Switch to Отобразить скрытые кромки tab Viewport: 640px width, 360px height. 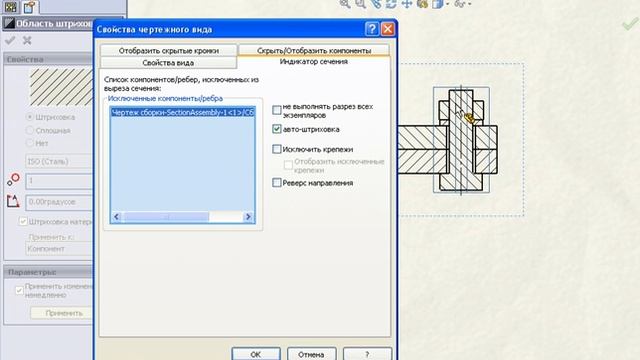point(169,51)
